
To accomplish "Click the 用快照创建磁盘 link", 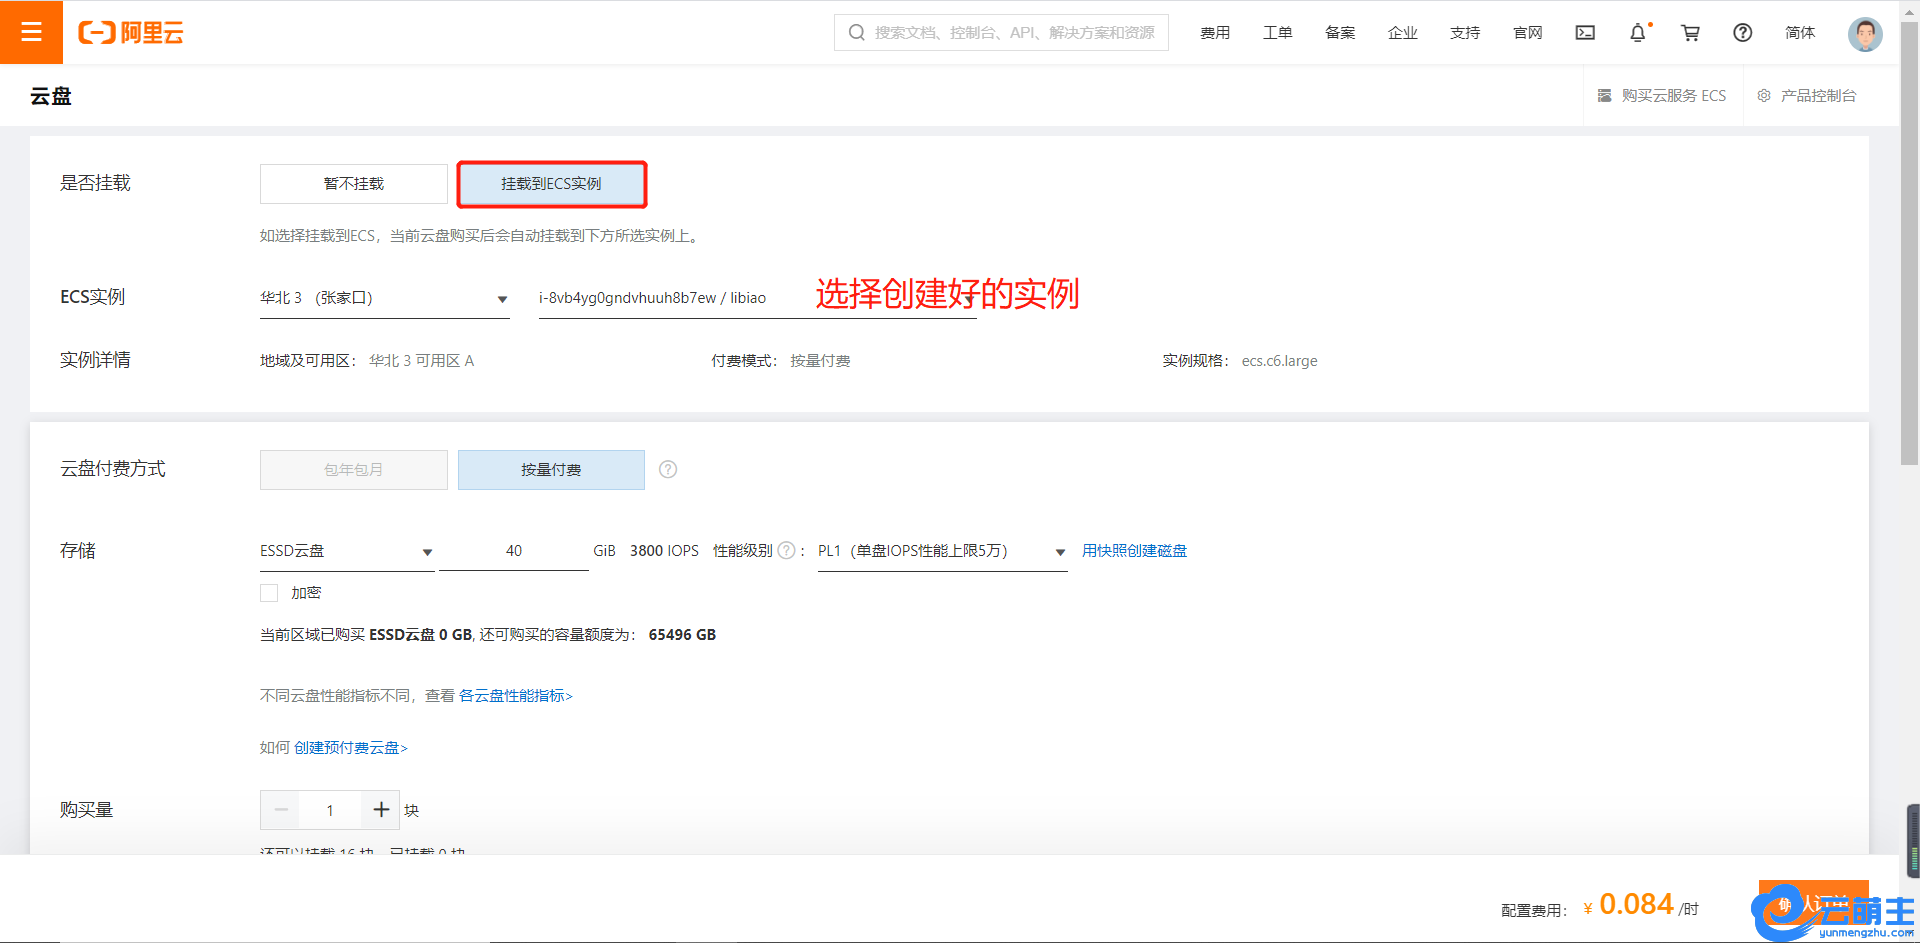I will 1134,551.
